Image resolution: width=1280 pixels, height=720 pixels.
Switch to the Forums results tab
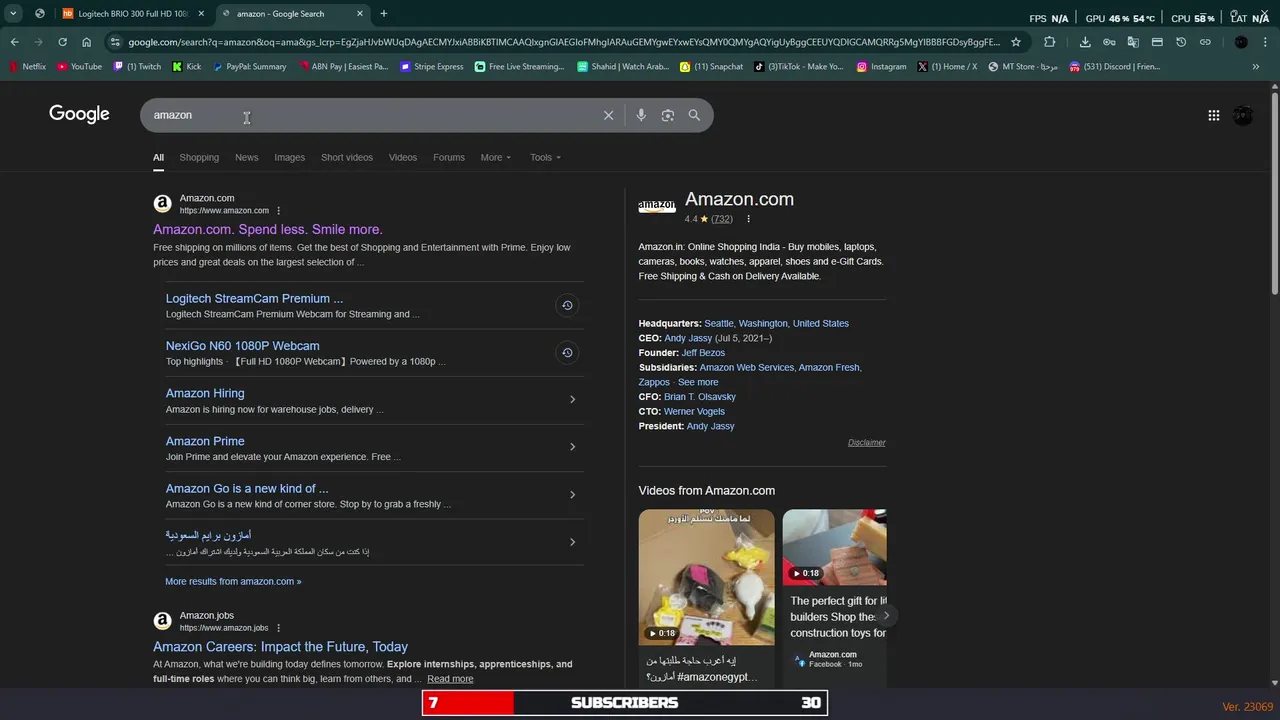pyautogui.click(x=449, y=157)
